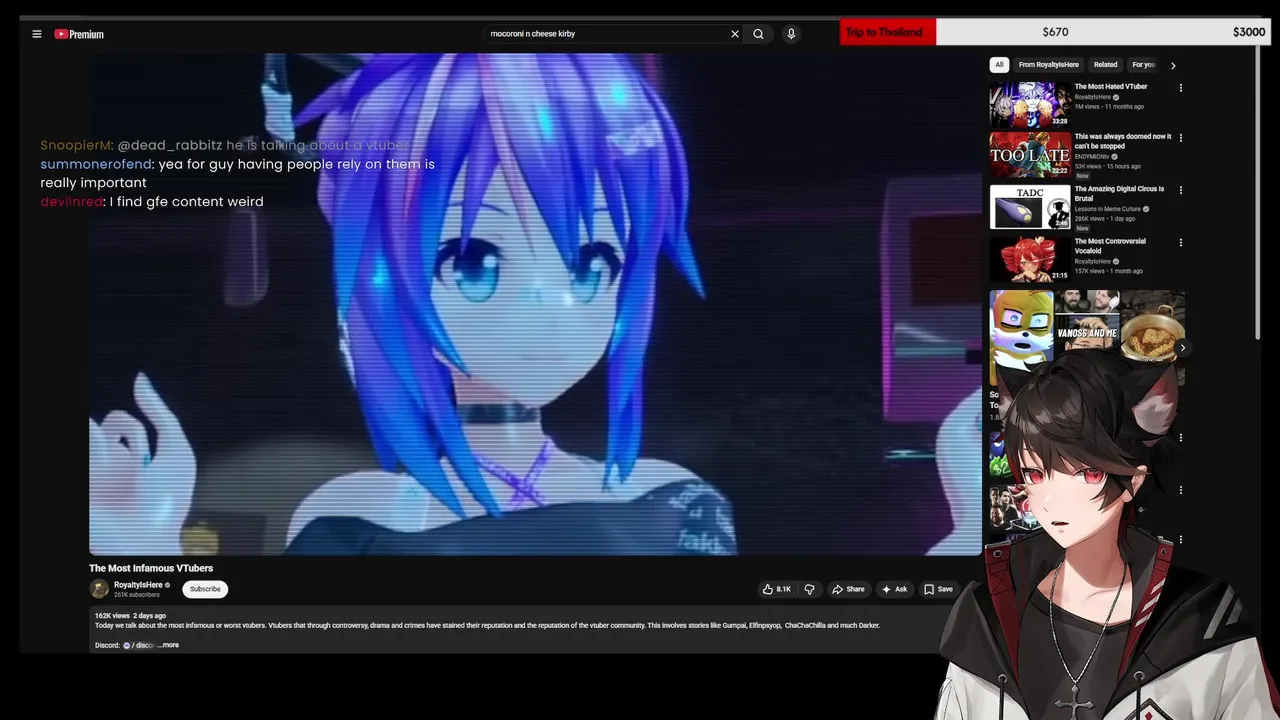This screenshot has width=1280, height=720.
Task: Play the TADC thumbnail video
Action: [x=1030, y=207]
